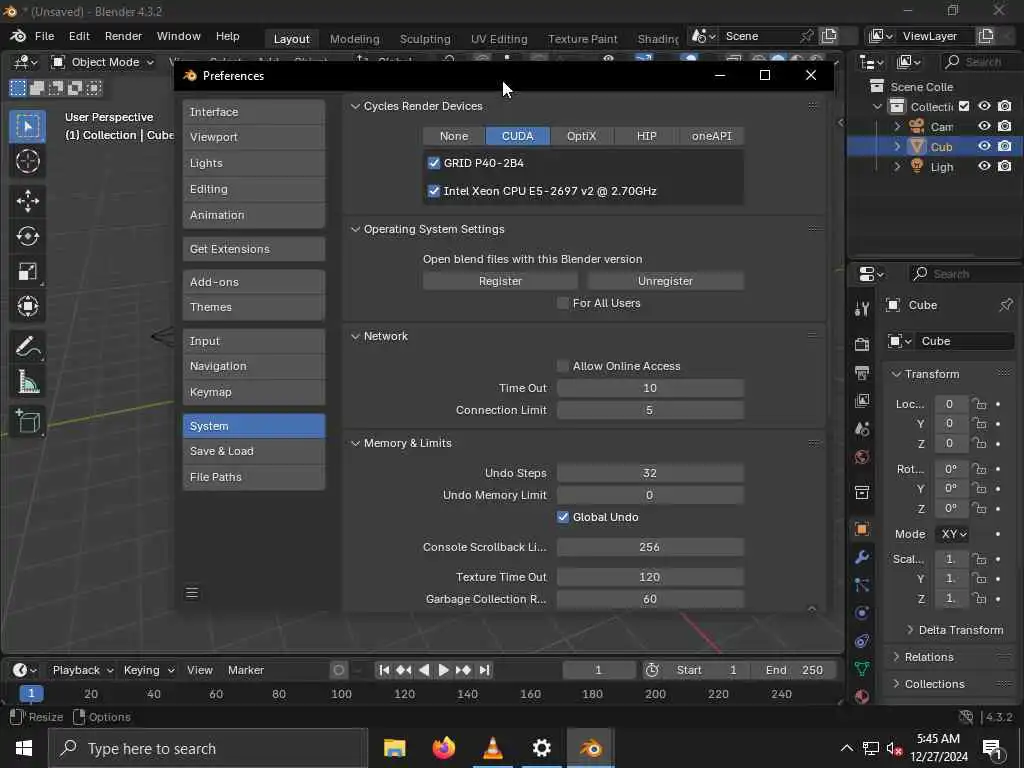Pin the Cube properties panel

(x=1006, y=305)
